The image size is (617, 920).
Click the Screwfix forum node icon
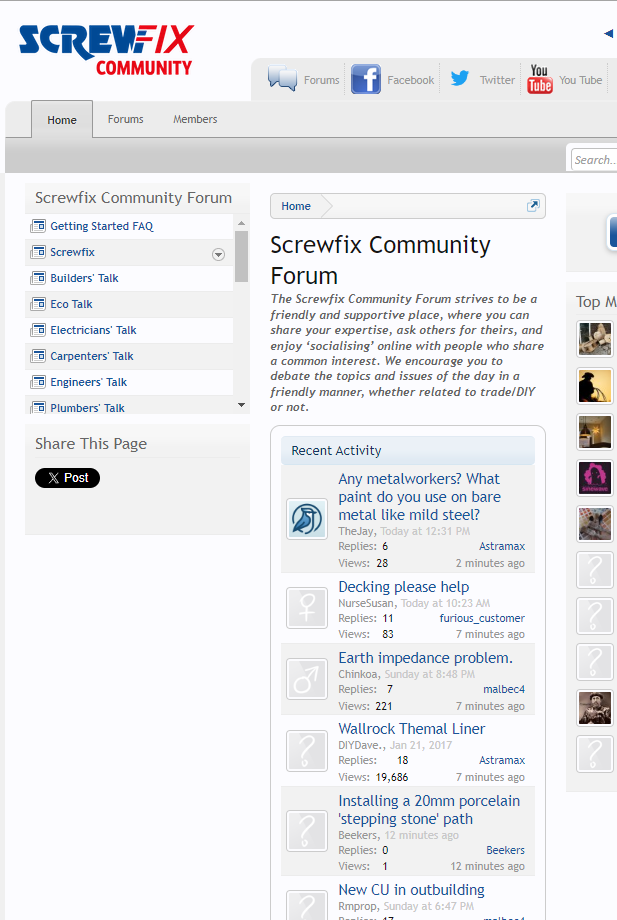coord(38,252)
